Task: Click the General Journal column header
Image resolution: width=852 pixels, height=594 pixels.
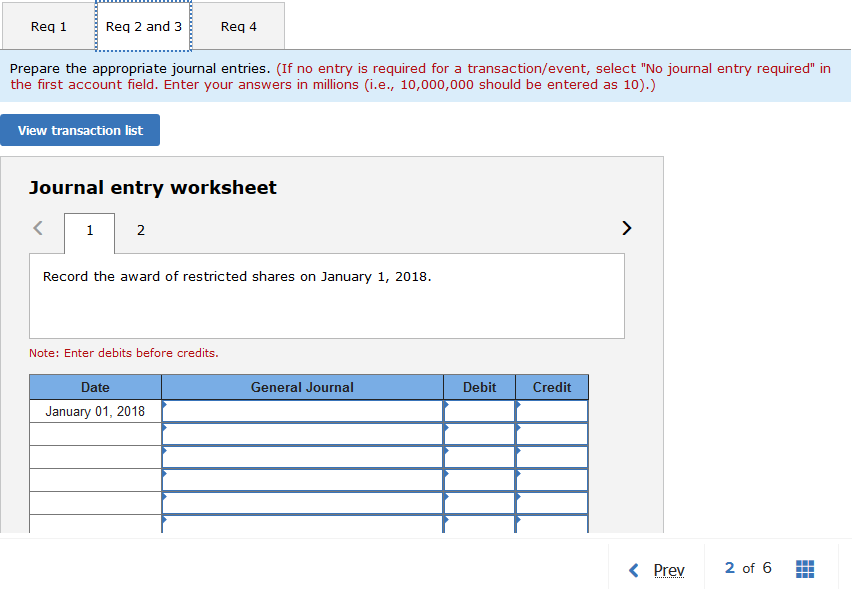Action: coord(302,387)
